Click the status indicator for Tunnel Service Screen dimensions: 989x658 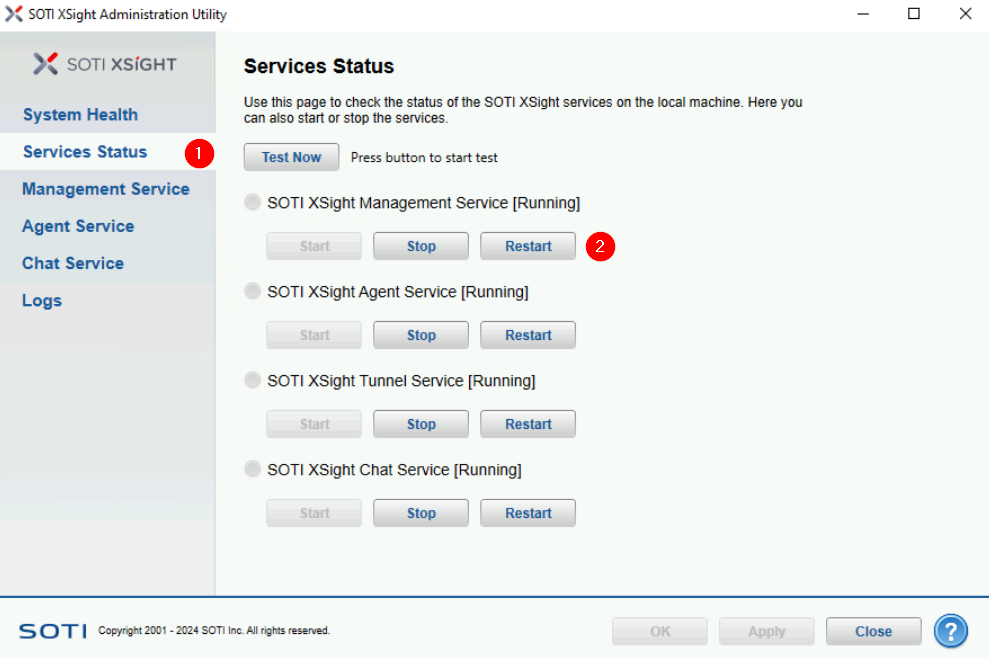click(252, 380)
